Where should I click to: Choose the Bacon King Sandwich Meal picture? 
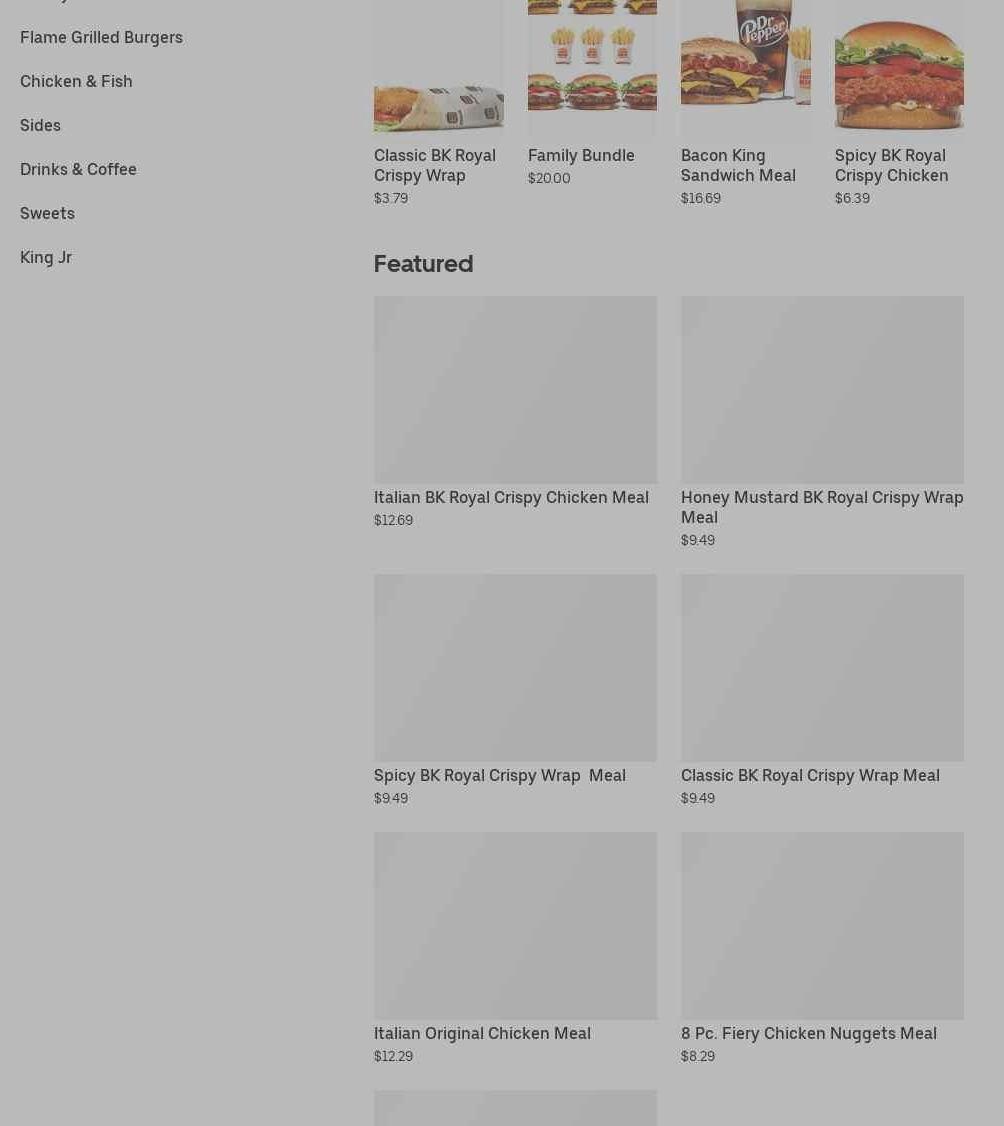pyautogui.click(x=745, y=68)
